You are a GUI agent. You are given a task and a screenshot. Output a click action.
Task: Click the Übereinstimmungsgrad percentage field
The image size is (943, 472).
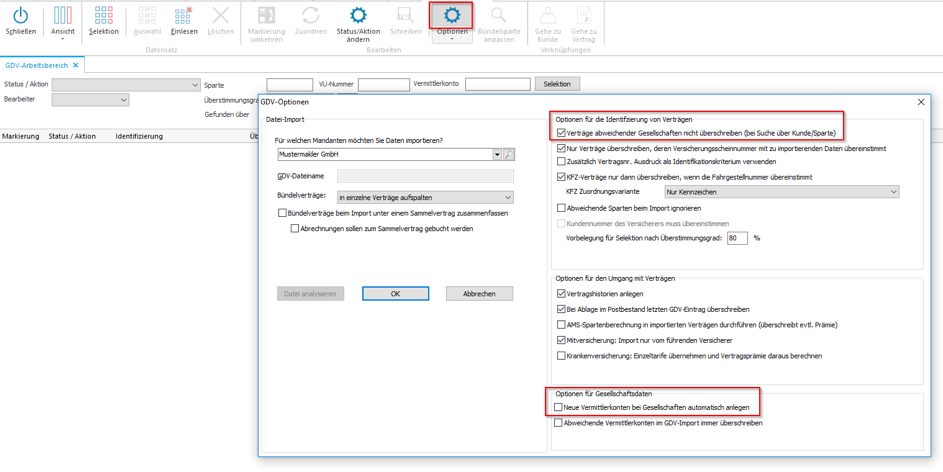click(737, 238)
